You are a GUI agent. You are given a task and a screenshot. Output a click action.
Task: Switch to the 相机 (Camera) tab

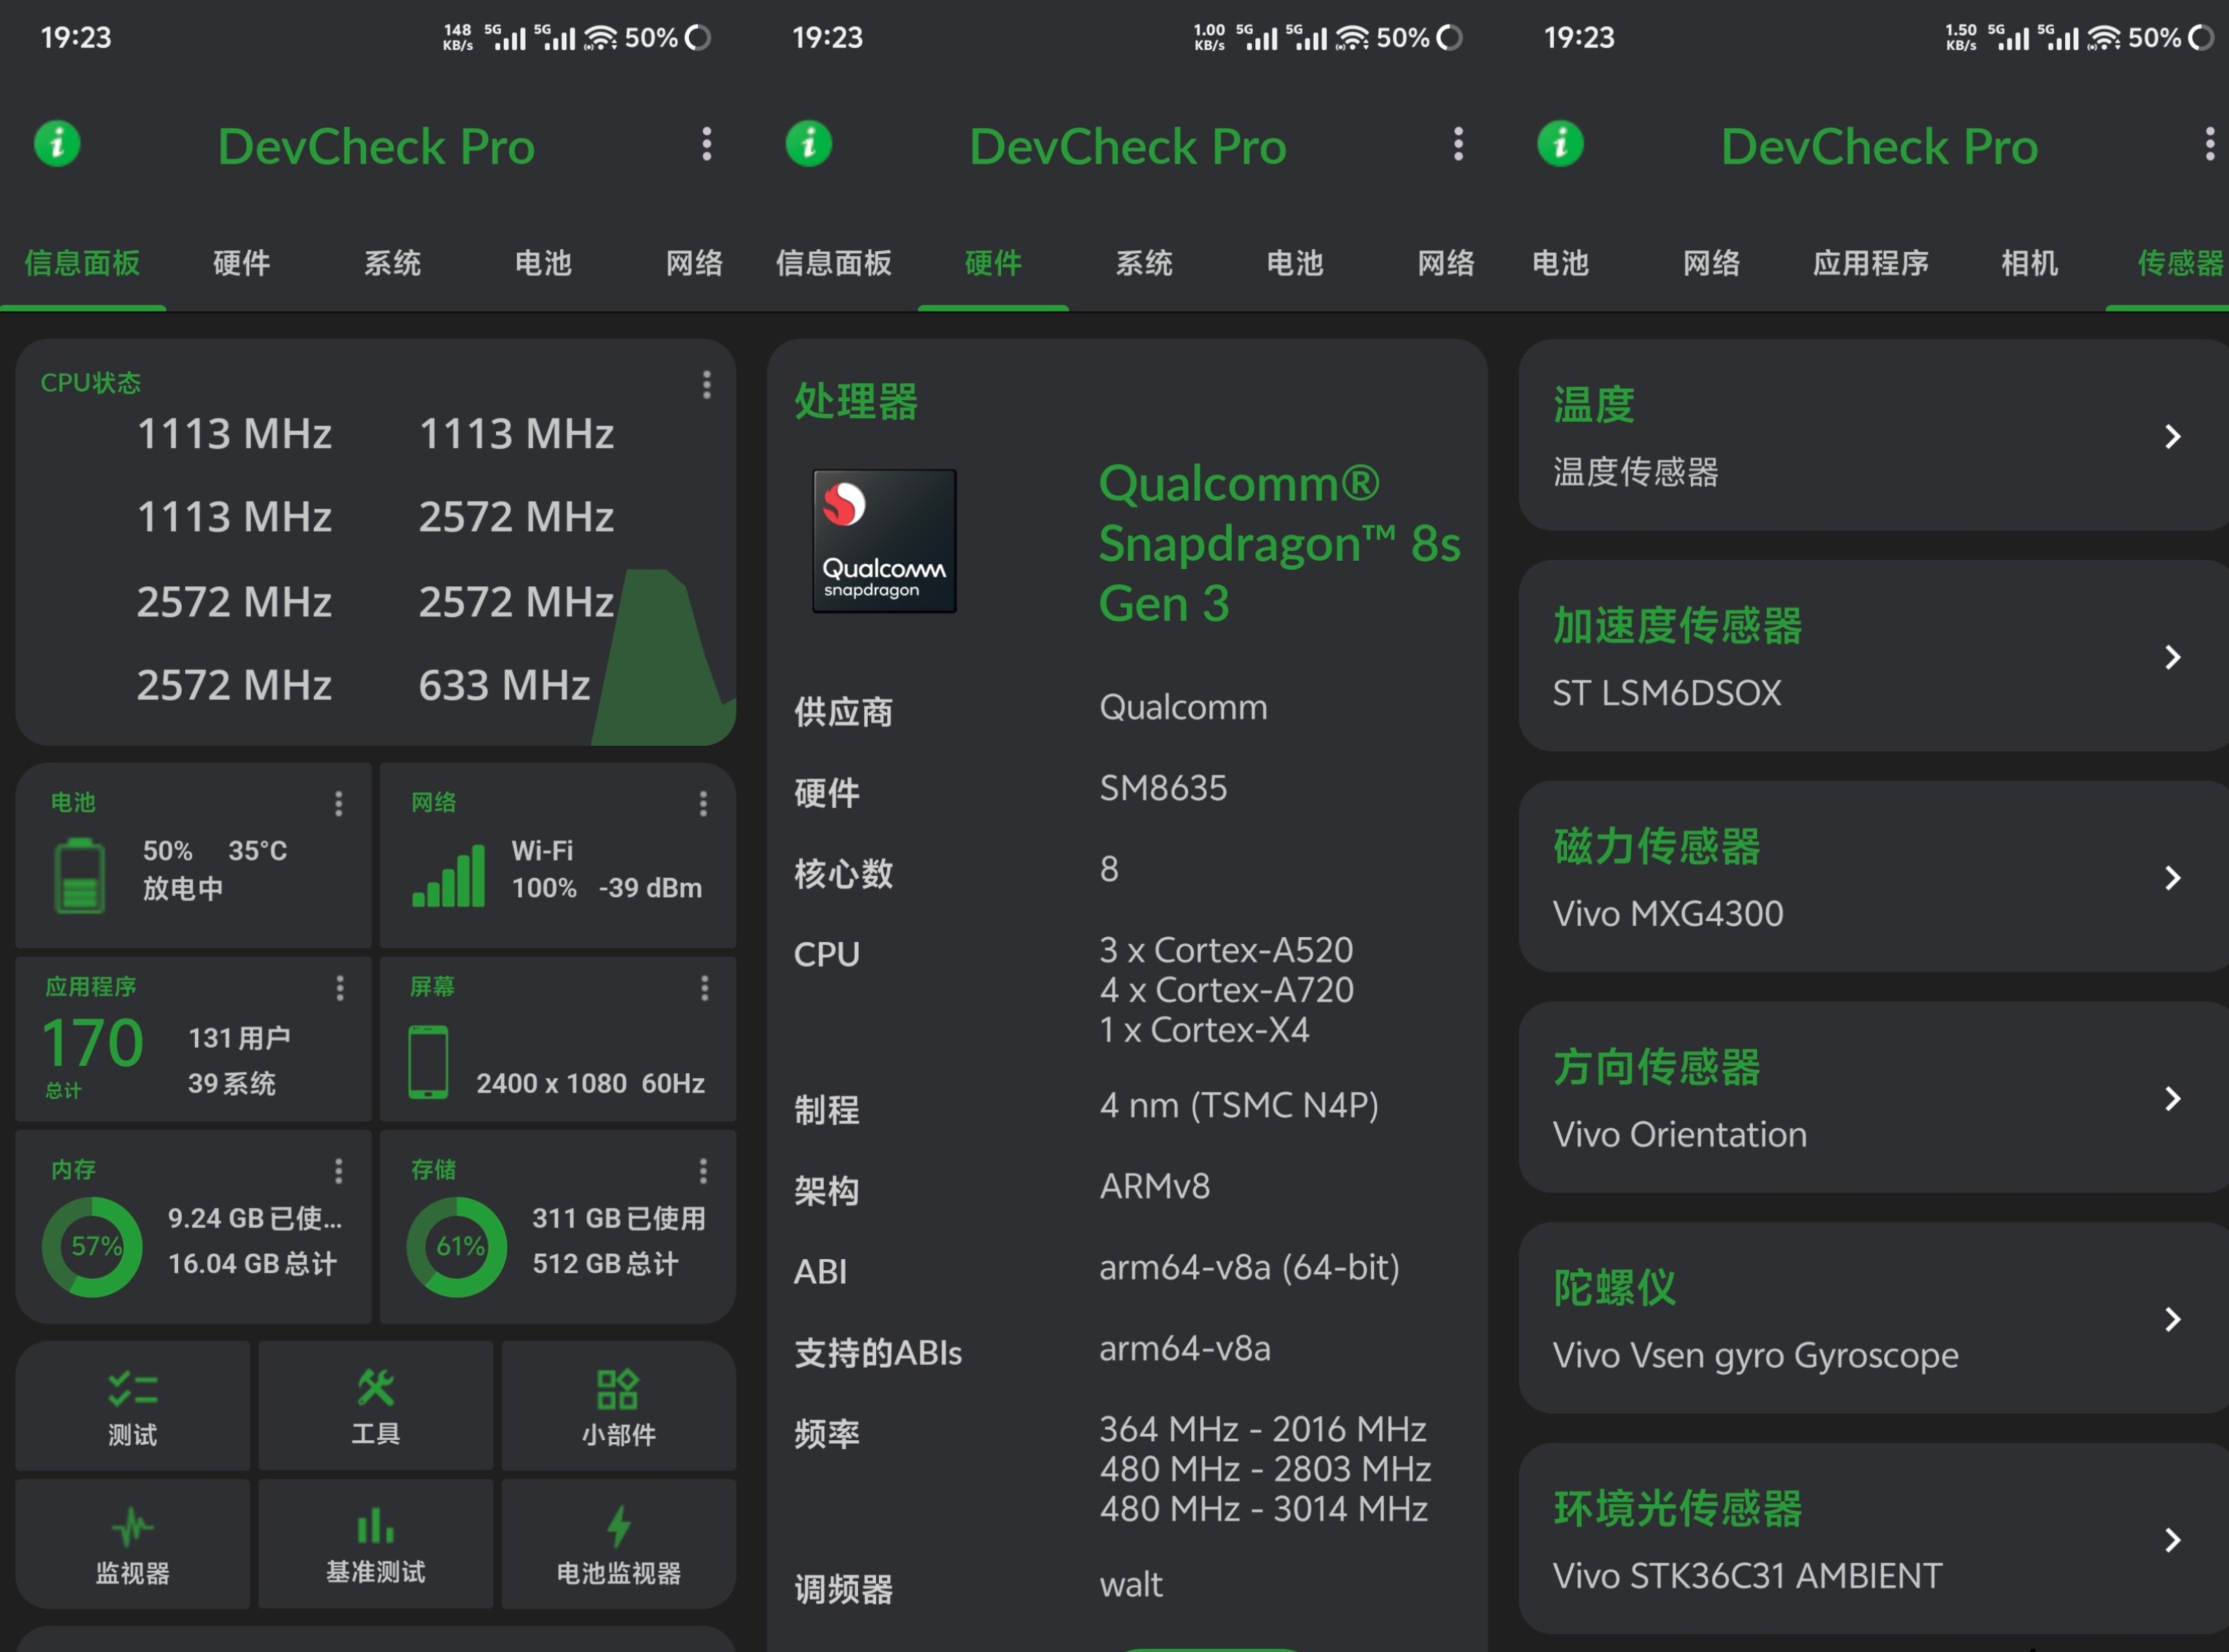[2029, 263]
